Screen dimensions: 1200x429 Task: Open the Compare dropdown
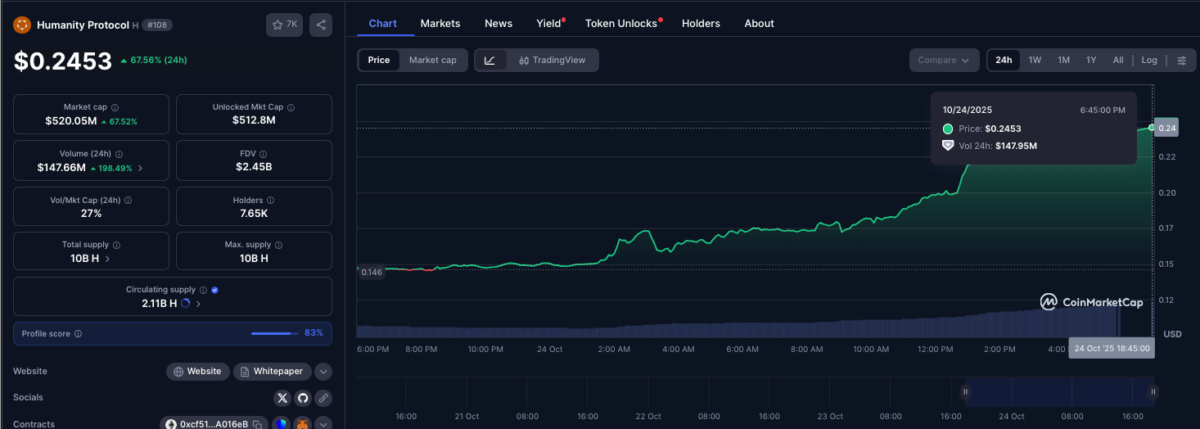point(943,60)
